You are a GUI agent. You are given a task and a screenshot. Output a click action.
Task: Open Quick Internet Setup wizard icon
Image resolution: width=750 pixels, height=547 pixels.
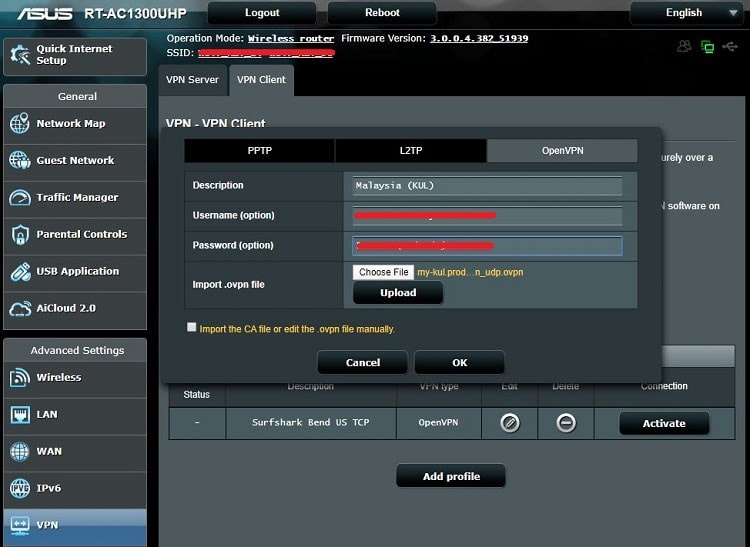point(20,55)
